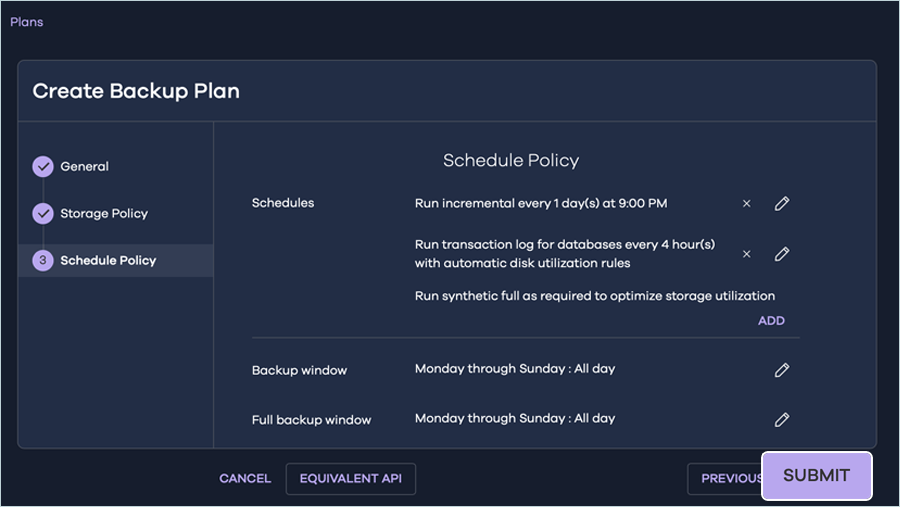The height and width of the screenshot is (507, 900).
Task: Click the Storage Policy checkmark icon
Action: [x=43, y=214]
